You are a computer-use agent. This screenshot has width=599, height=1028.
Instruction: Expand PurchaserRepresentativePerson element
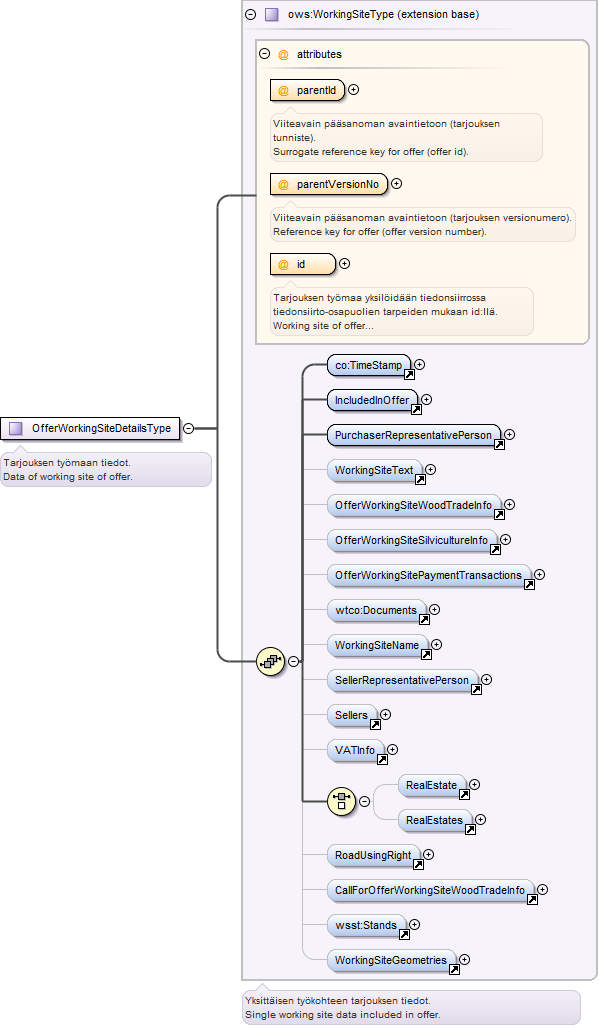coord(509,435)
